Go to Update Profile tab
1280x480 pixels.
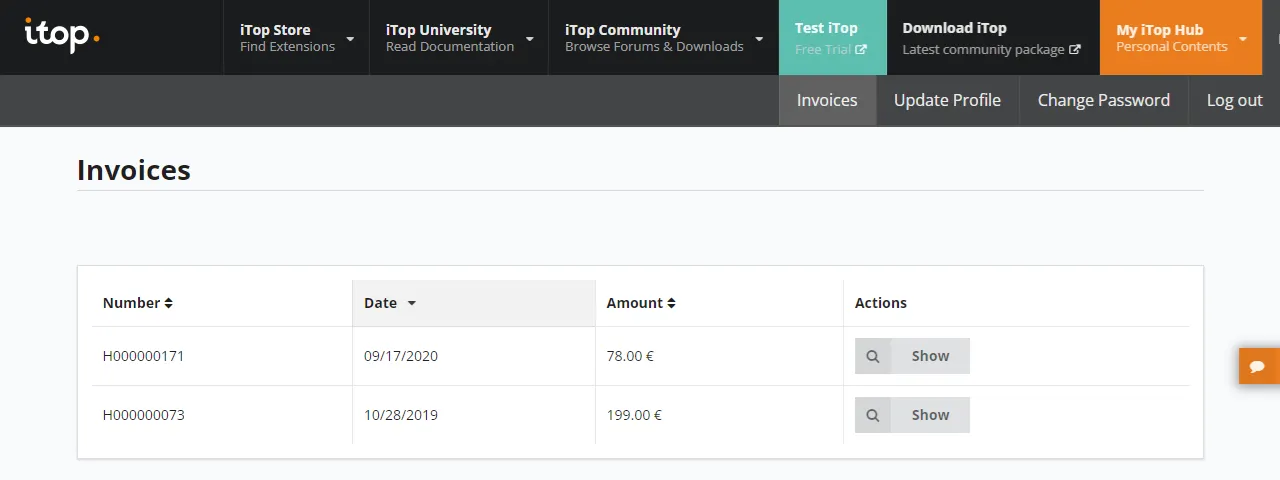tap(947, 100)
